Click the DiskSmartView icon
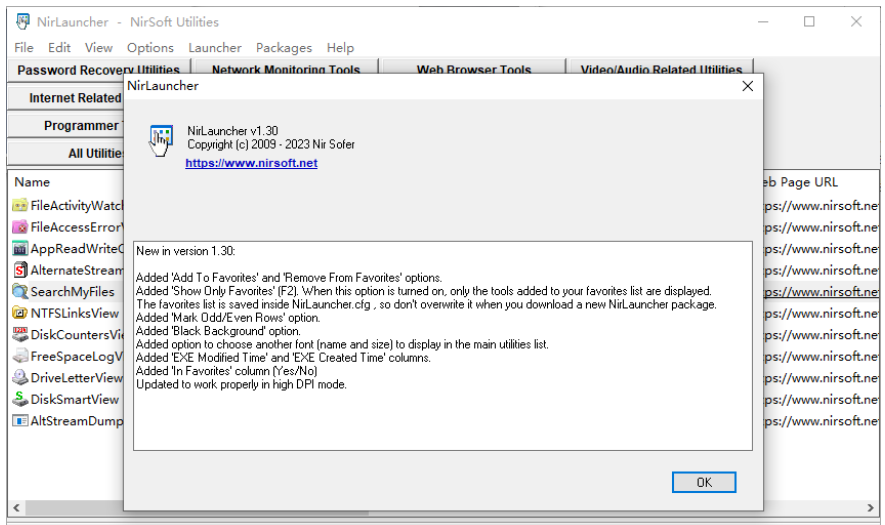This screenshot has width=885, height=525. (20, 399)
